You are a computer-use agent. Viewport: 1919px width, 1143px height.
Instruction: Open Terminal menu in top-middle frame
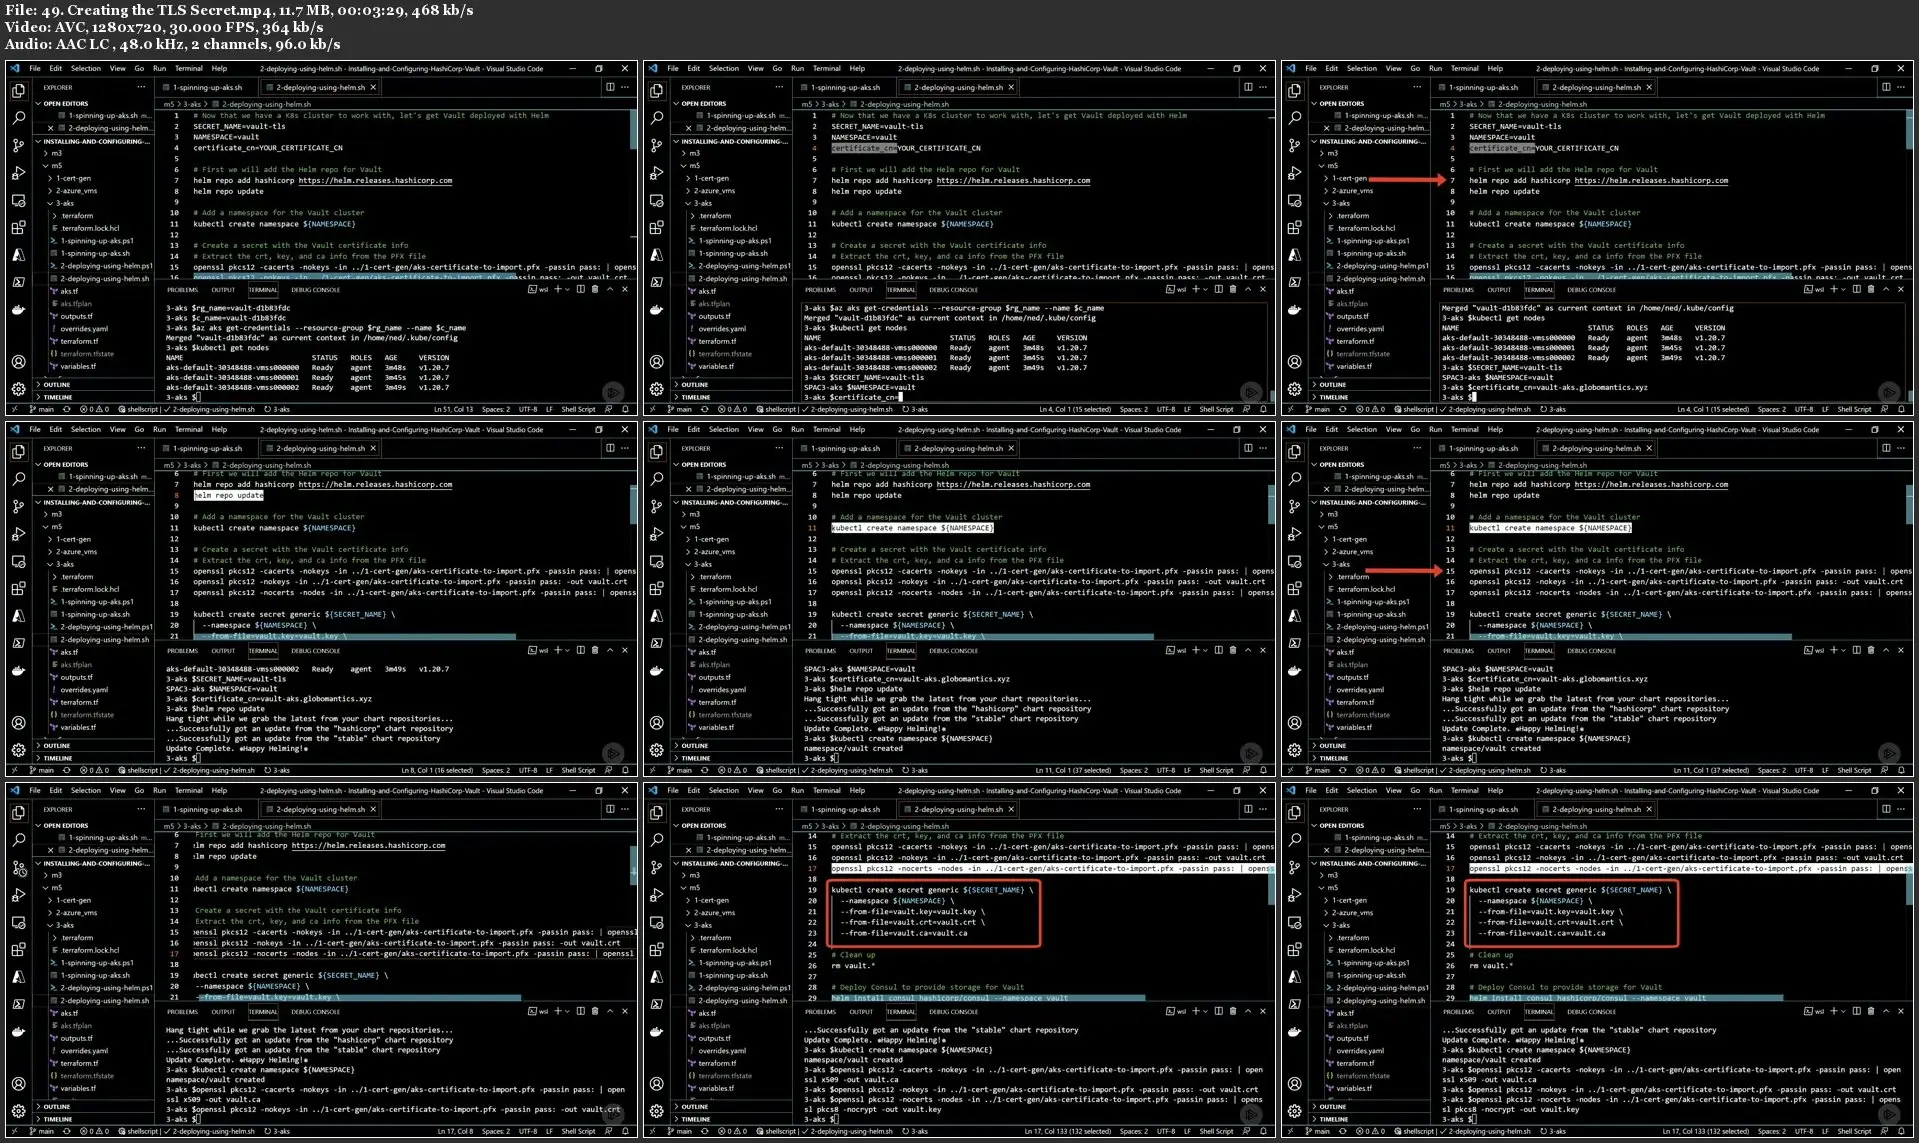pyautogui.click(x=826, y=69)
